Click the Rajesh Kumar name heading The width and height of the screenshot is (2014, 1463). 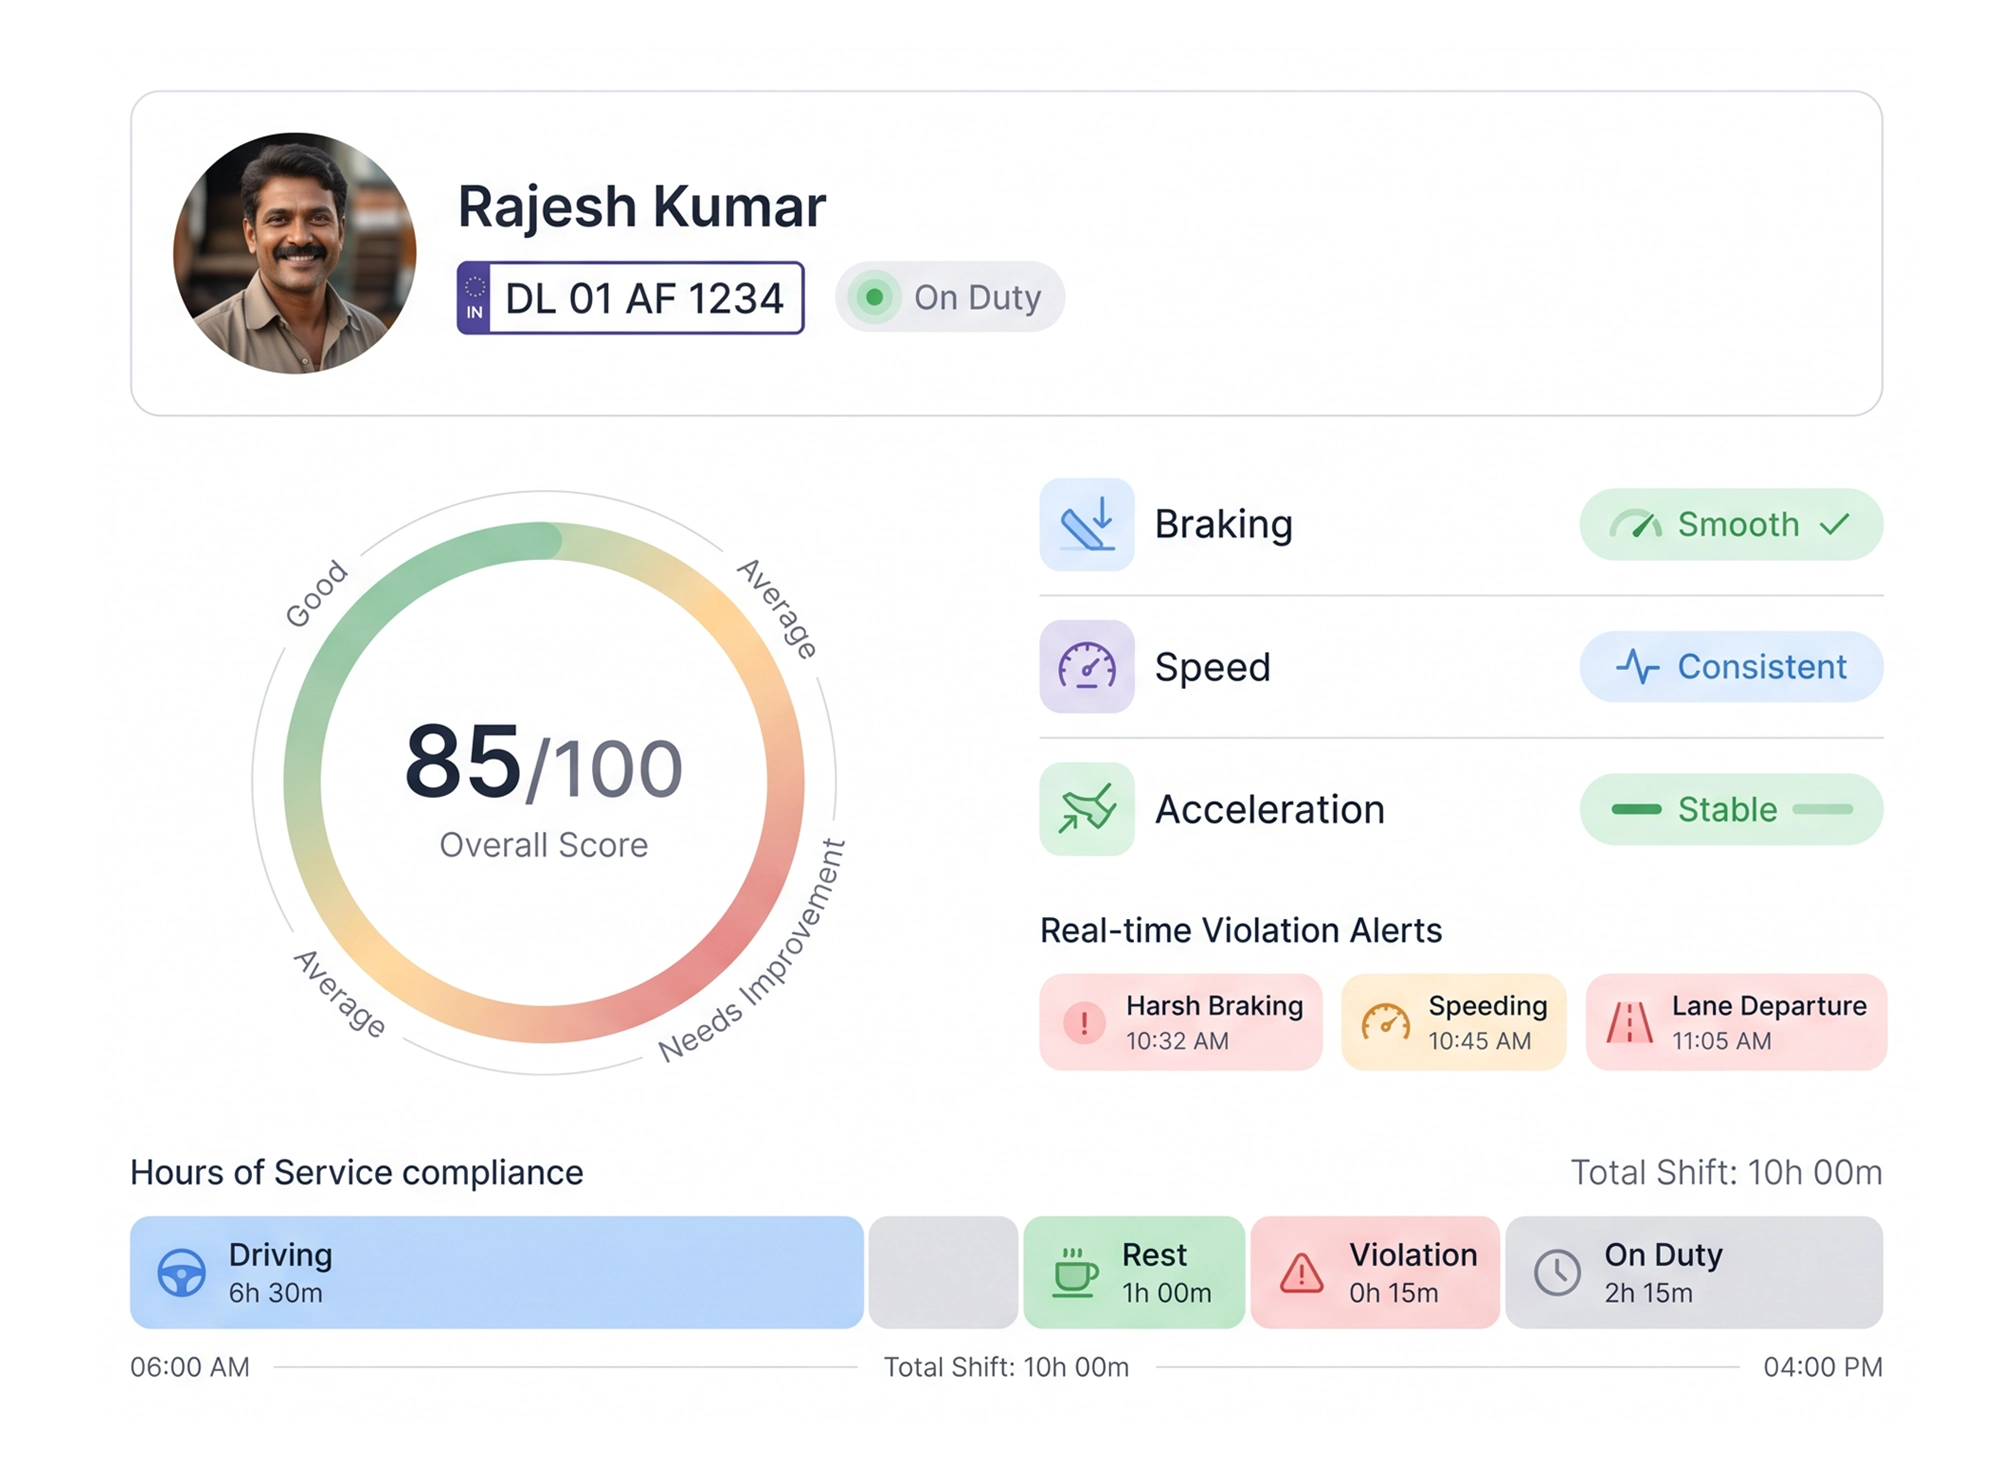pos(642,207)
